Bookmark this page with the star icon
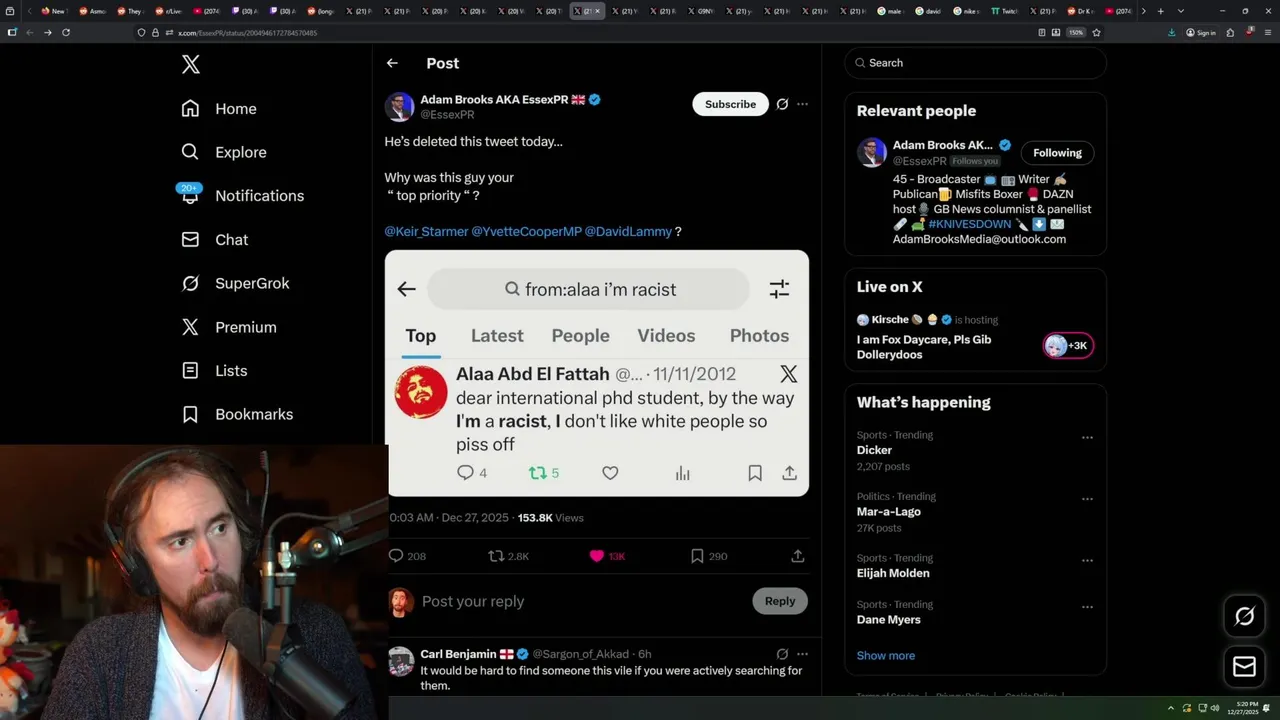 1097,32
